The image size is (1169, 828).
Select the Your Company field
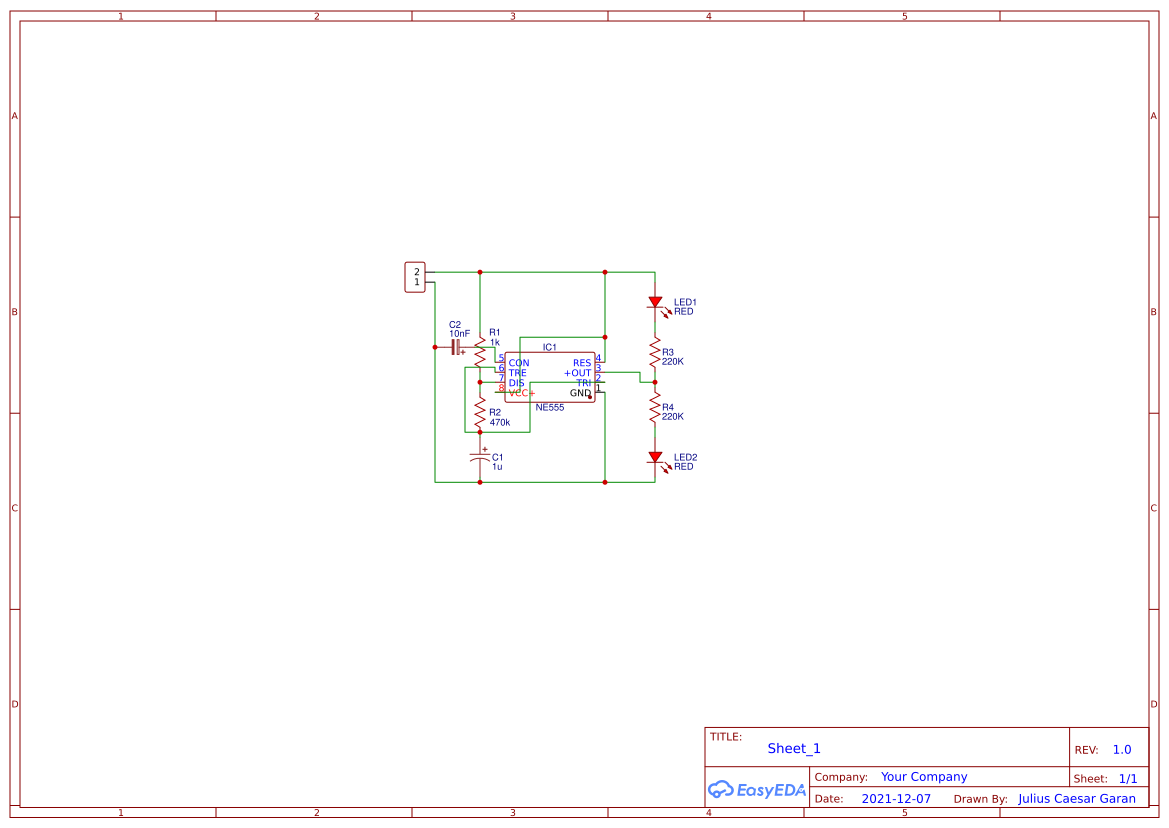[x=924, y=776]
